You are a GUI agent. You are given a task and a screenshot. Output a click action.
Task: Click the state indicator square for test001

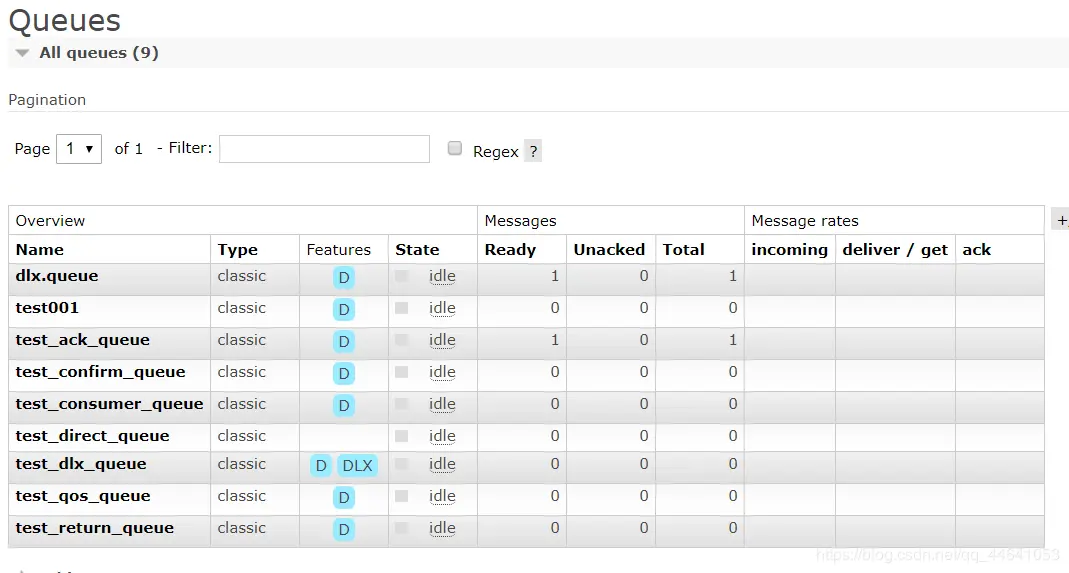click(x=402, y=308)
